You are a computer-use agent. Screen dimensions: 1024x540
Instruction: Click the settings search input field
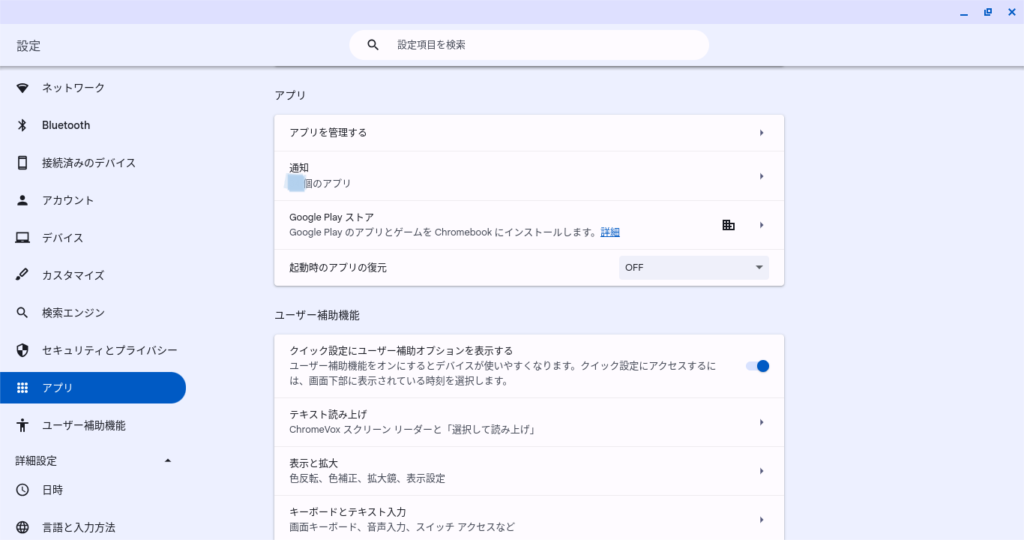(x=540, y=45)
